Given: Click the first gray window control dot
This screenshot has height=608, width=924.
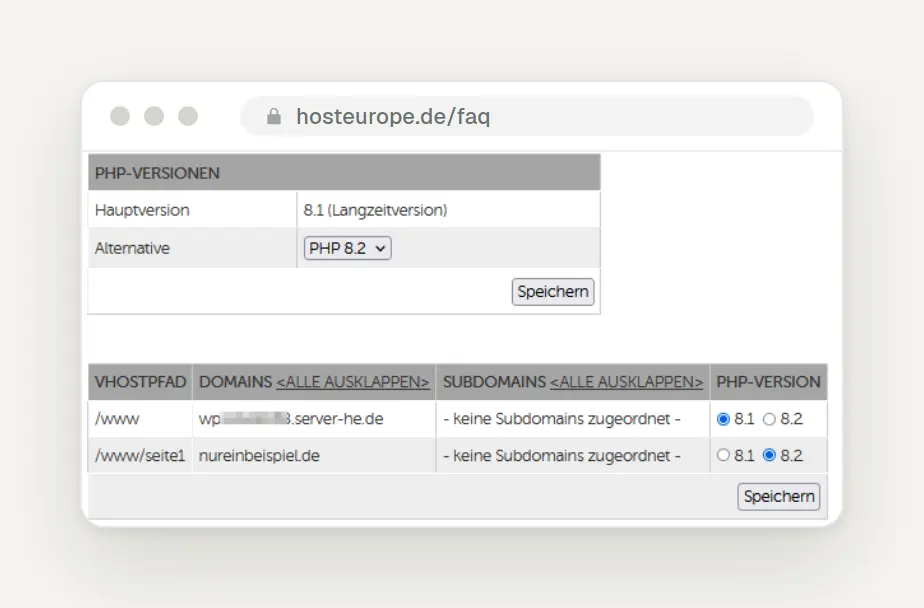Looking at the screenshot, I should pyautogui.click(x=120, y=116).
